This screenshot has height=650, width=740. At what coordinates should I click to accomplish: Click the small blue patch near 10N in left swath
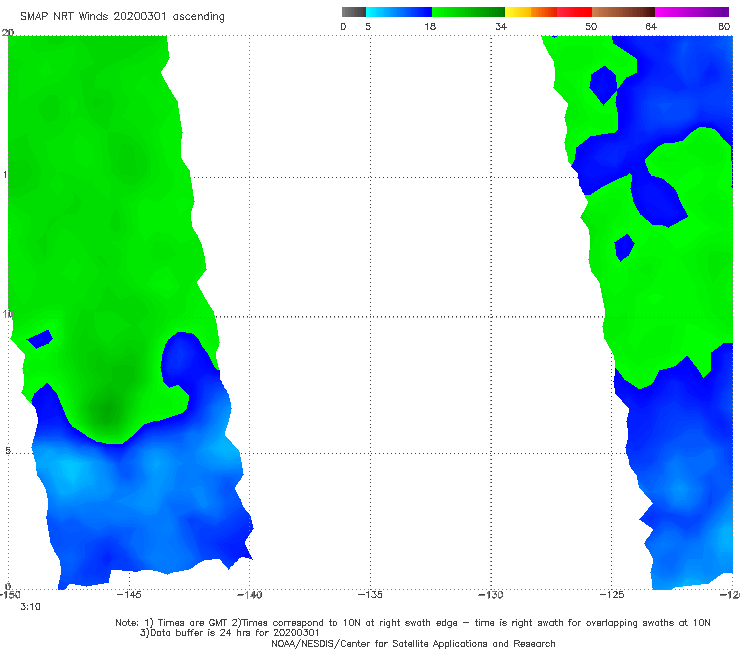click(x=40, y=339)
